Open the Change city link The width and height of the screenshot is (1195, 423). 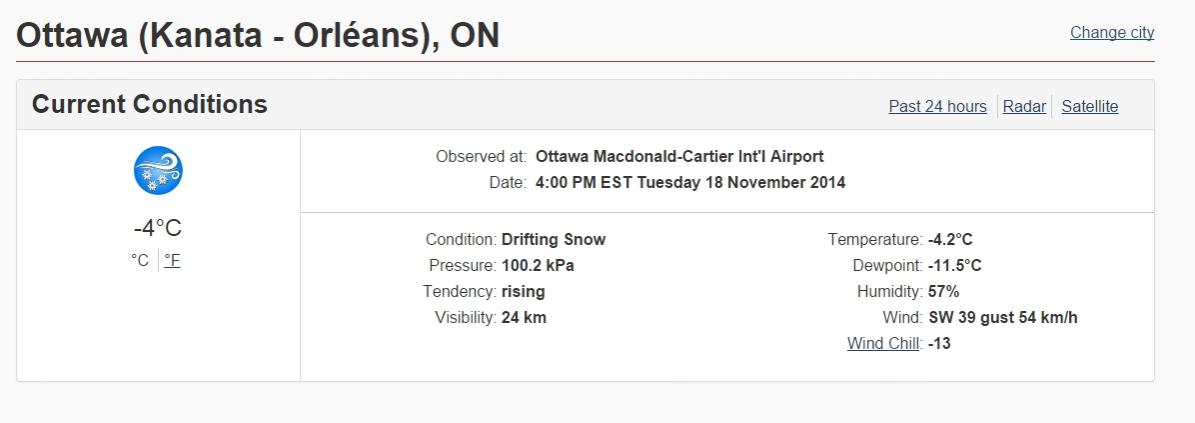1112,33
